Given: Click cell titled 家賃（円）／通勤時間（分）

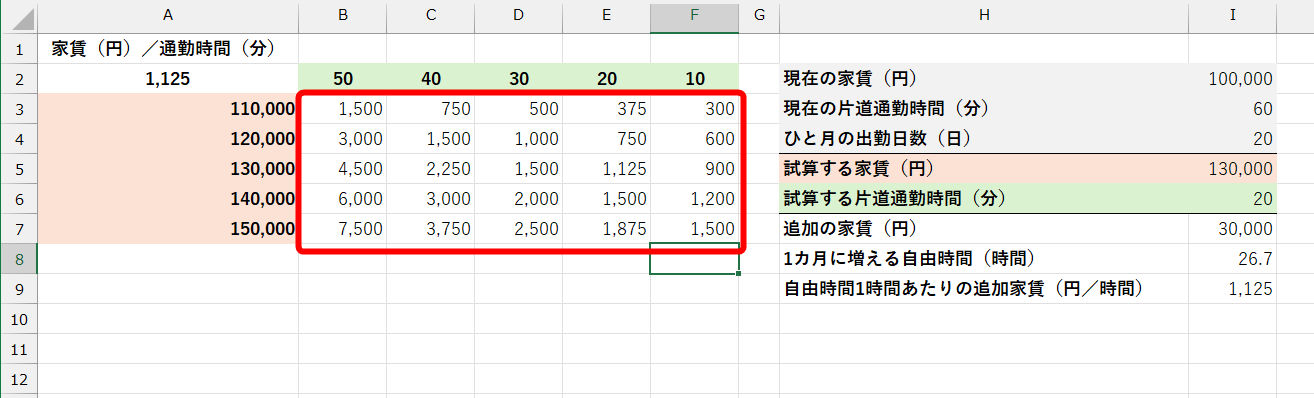Looking at the screenshot, I should [168, 48].
